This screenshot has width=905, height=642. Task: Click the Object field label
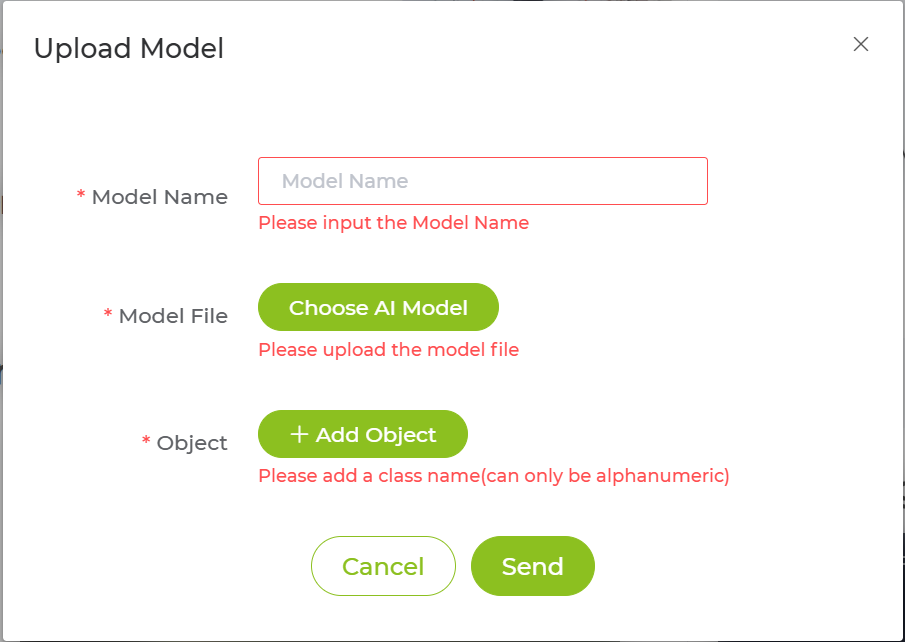point(192,442)
